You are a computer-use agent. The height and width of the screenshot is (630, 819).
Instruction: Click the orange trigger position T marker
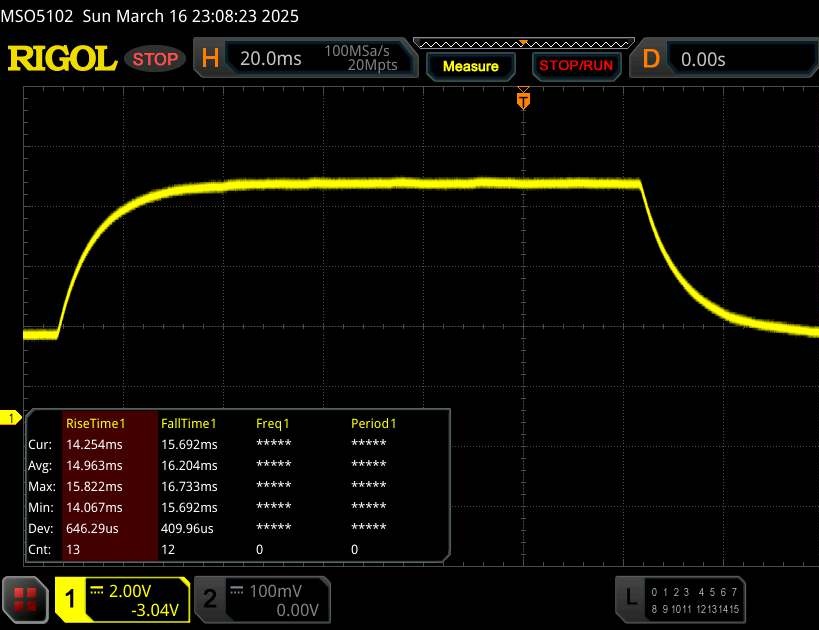[522, 100]
